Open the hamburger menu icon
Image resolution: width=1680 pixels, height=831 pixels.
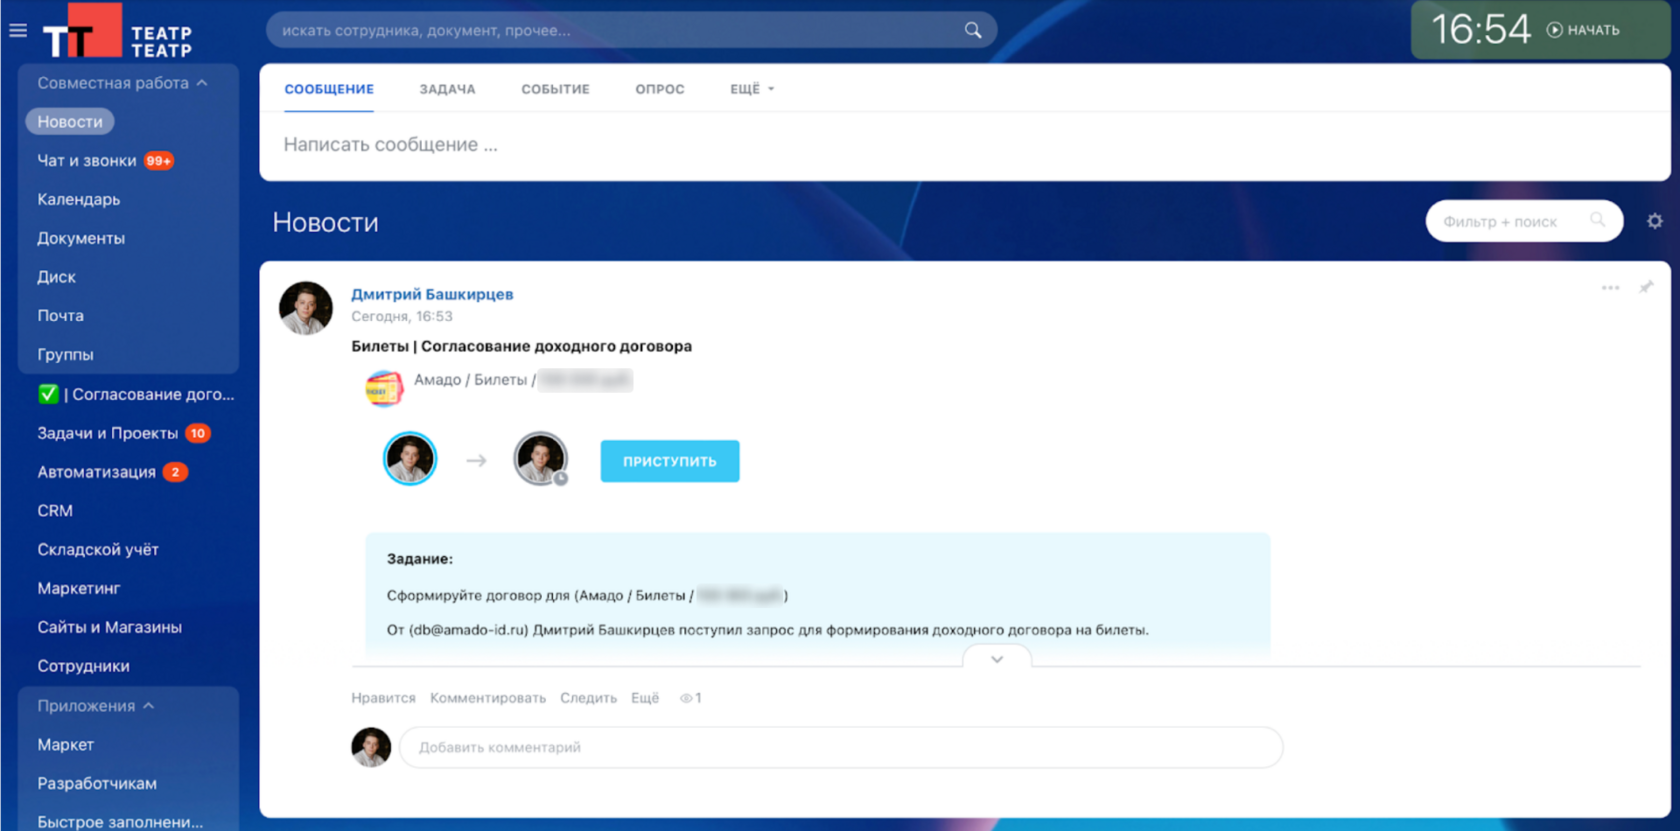point(18,30)
